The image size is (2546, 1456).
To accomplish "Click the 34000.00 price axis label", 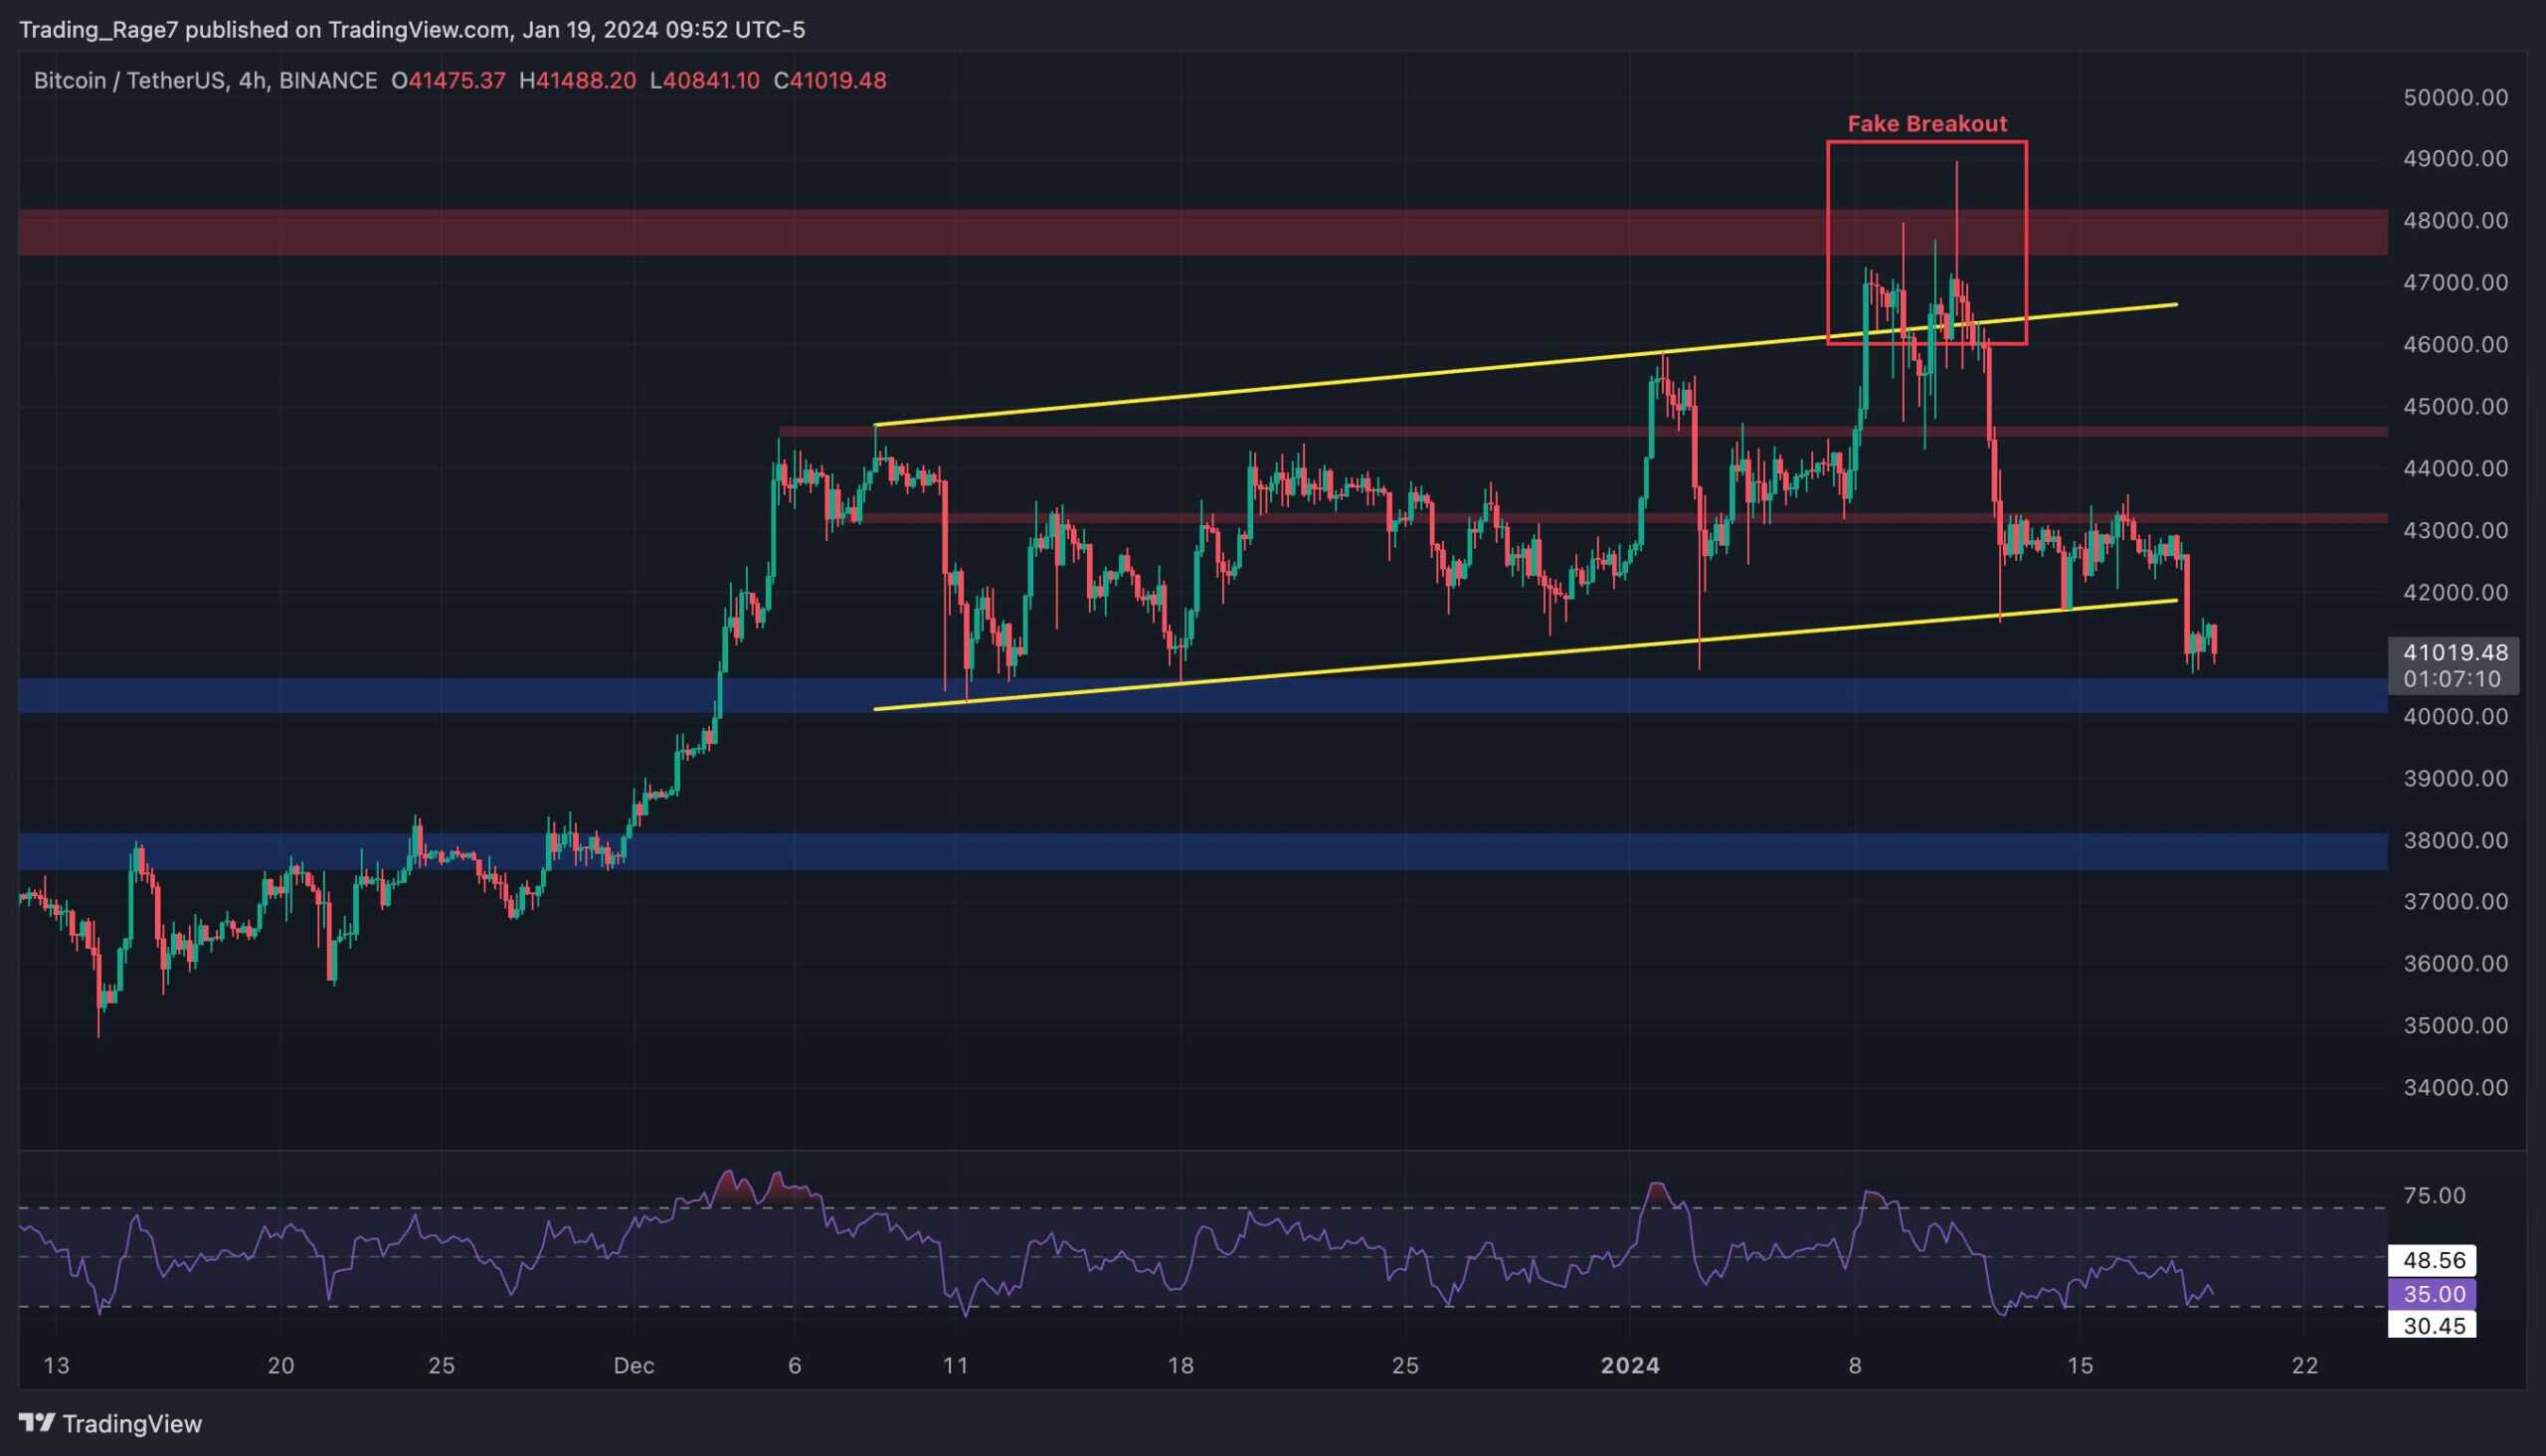I will (2455, 1087).
